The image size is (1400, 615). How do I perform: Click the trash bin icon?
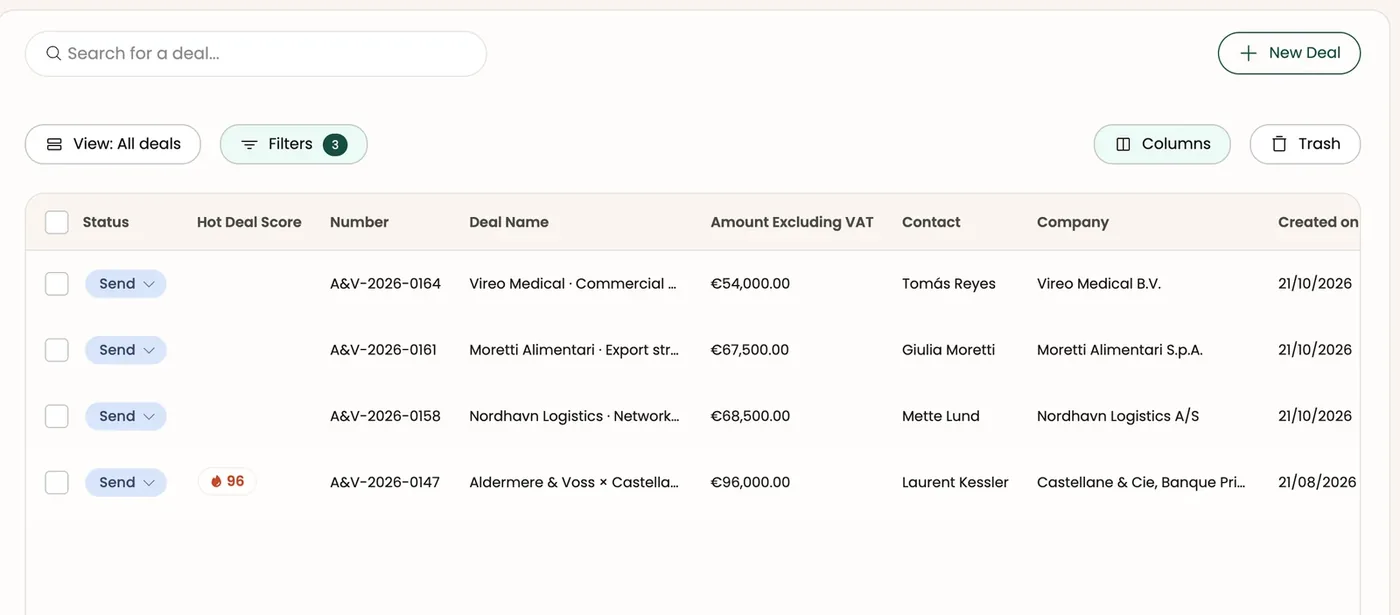click(x=1279, y=144)
